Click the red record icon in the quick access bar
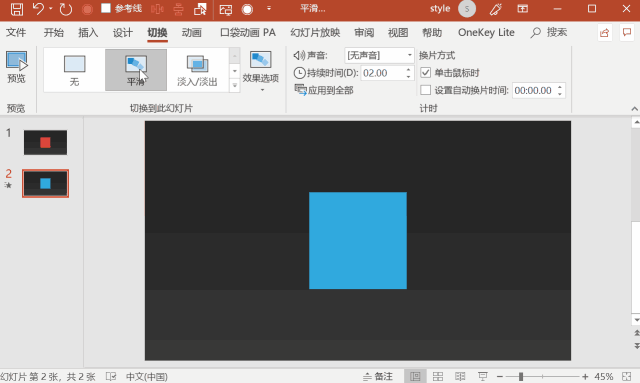Screen dimensions: 640x383 [x=87, y=9]
